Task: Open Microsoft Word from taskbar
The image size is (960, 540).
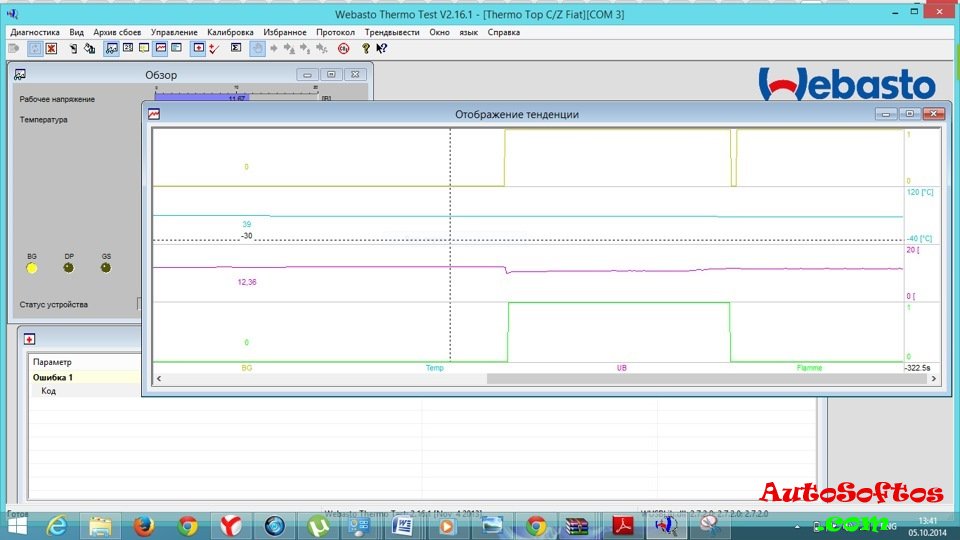Action: click(403, 526)
